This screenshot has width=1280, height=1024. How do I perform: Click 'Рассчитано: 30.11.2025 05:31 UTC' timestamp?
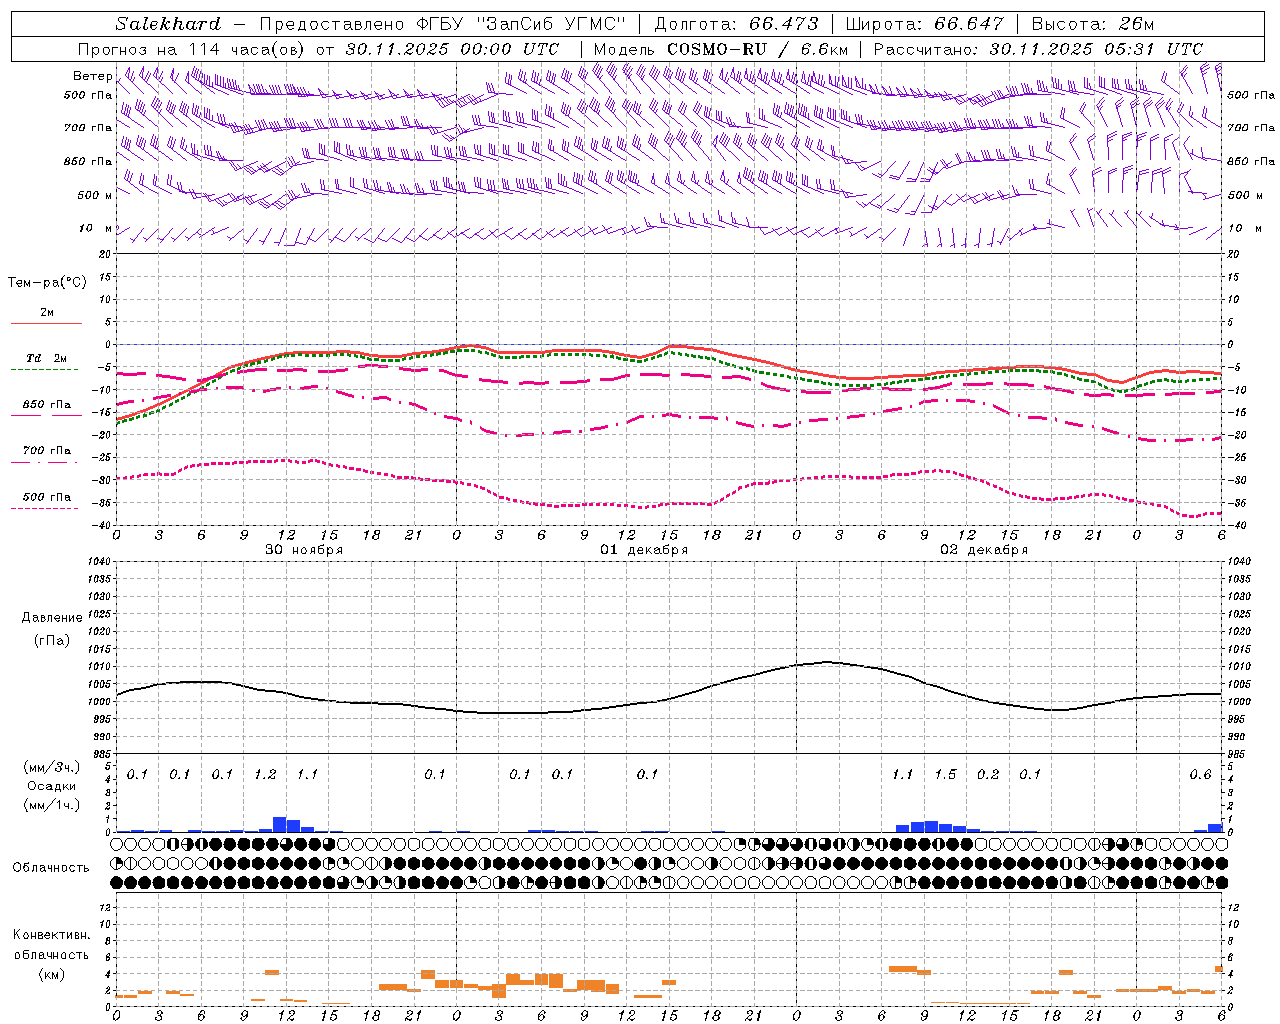pos(1038,49)
